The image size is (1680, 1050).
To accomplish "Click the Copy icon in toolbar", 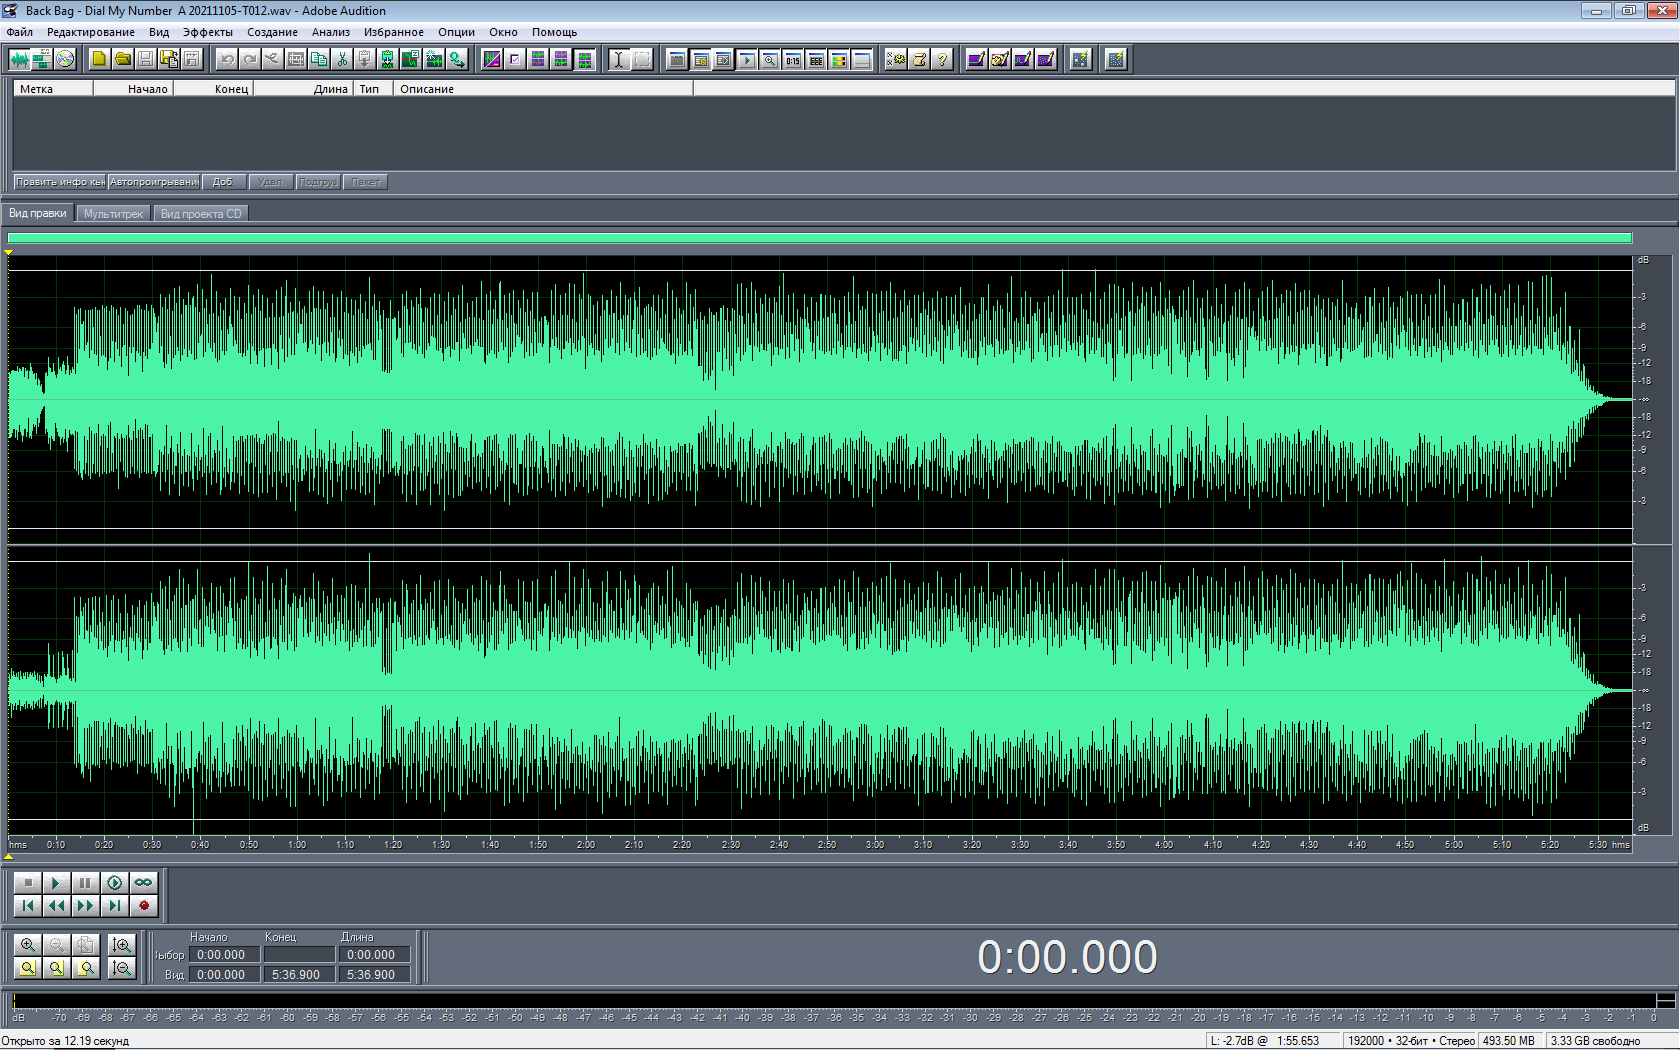I will pyautogui.click(x=319, y=60).
